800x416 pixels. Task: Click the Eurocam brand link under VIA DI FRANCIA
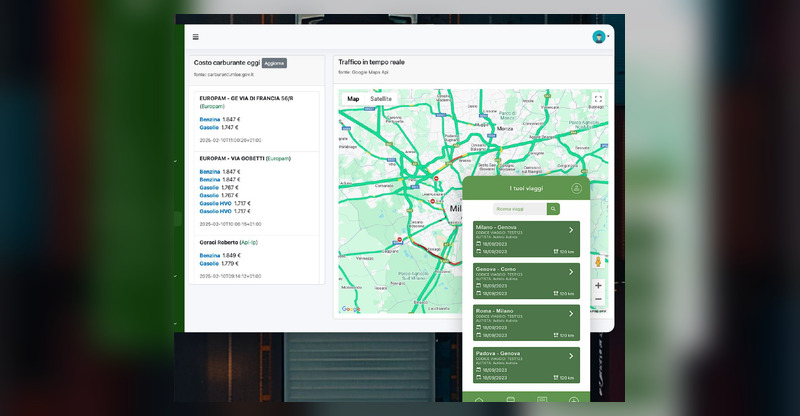212,106
